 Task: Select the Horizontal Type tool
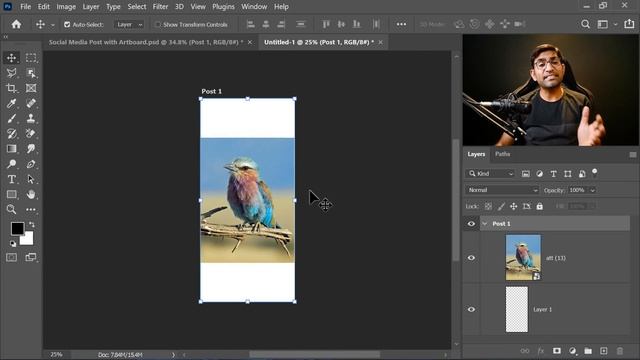point(11,179)
